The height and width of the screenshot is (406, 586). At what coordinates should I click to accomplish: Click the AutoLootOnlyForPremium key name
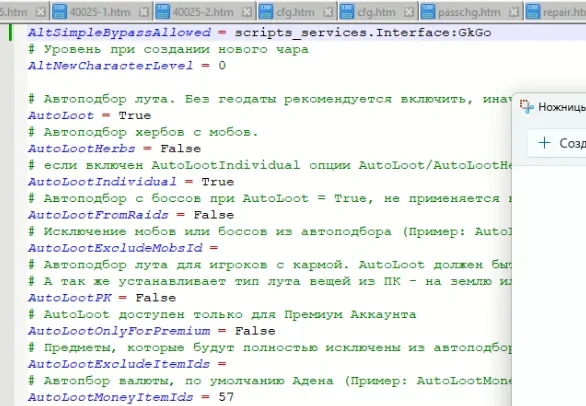click(119, 331)
